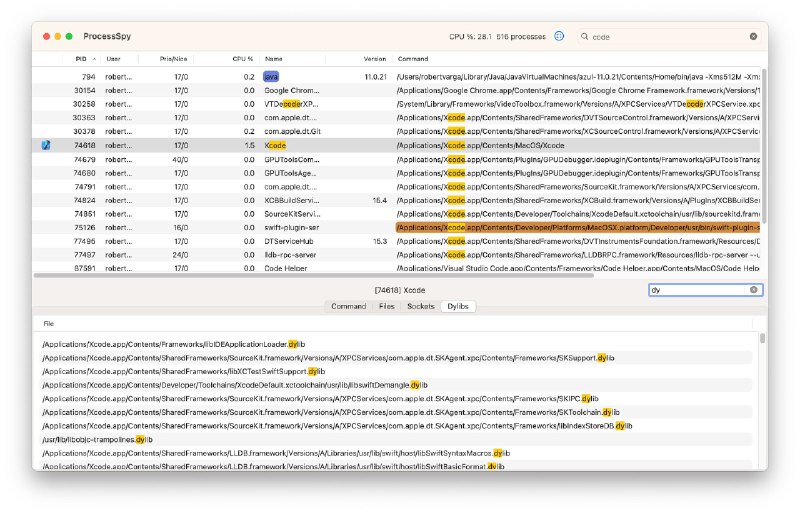Image resolution: width=800 pixels, height=513 pixels.
Task: Select the GPUToolsCom process row 74679
Action: coord(397,160)
